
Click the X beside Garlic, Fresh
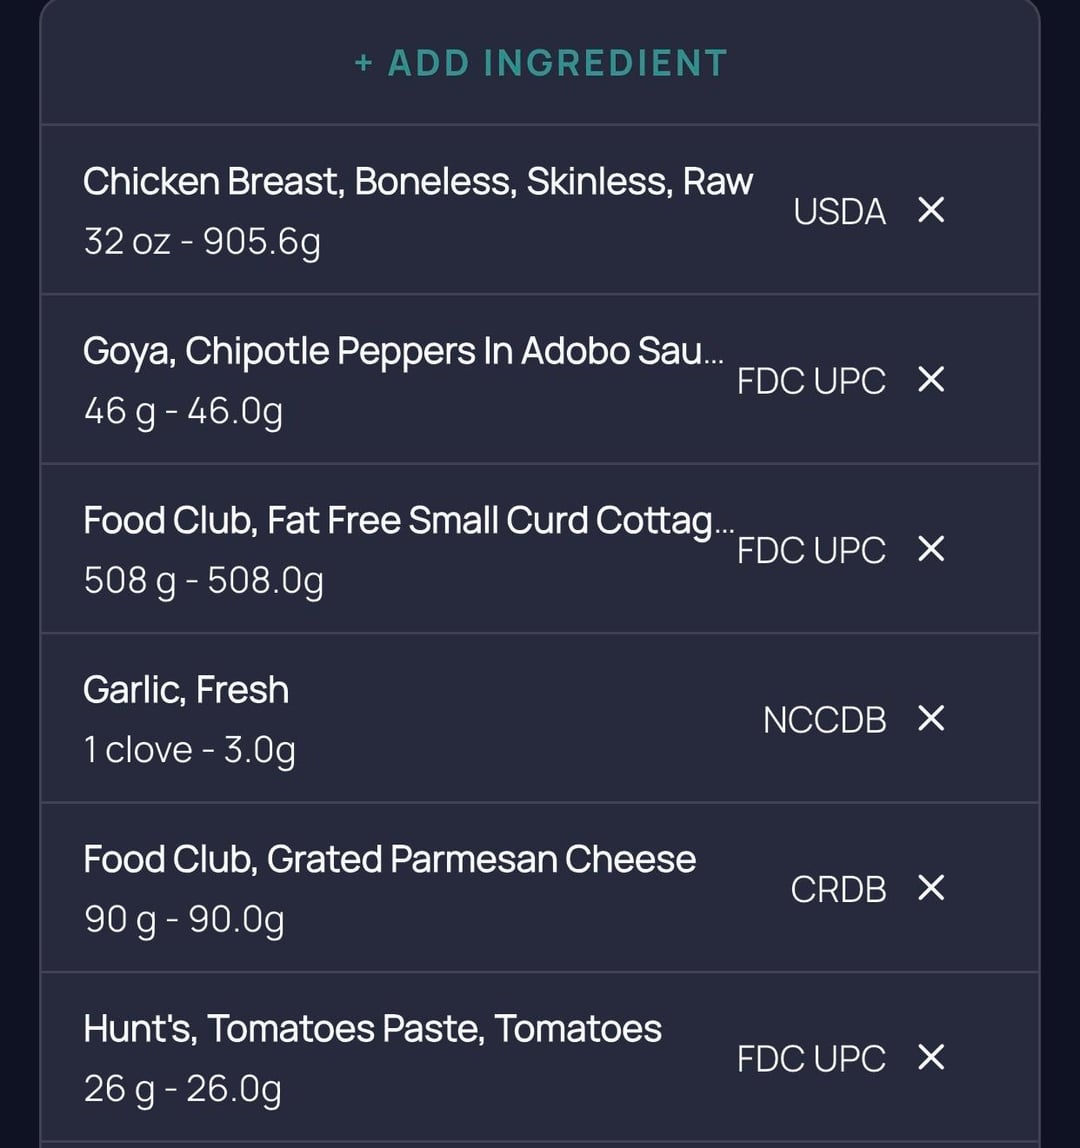931,718
